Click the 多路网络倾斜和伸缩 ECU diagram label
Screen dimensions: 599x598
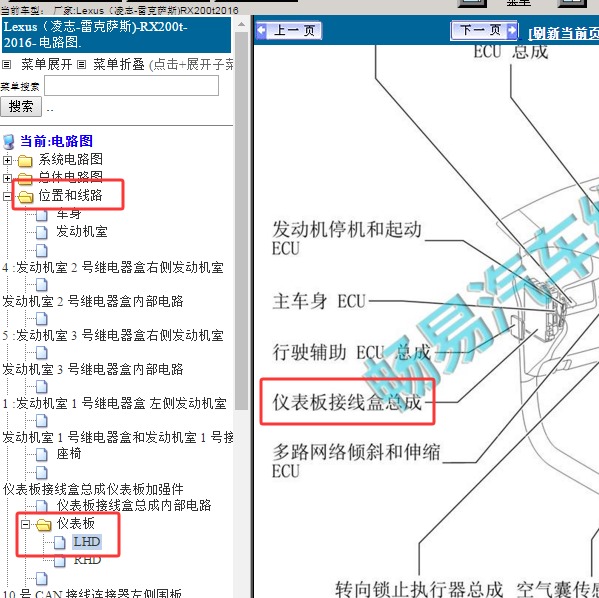pyautogui.click(x=356, y=461)
